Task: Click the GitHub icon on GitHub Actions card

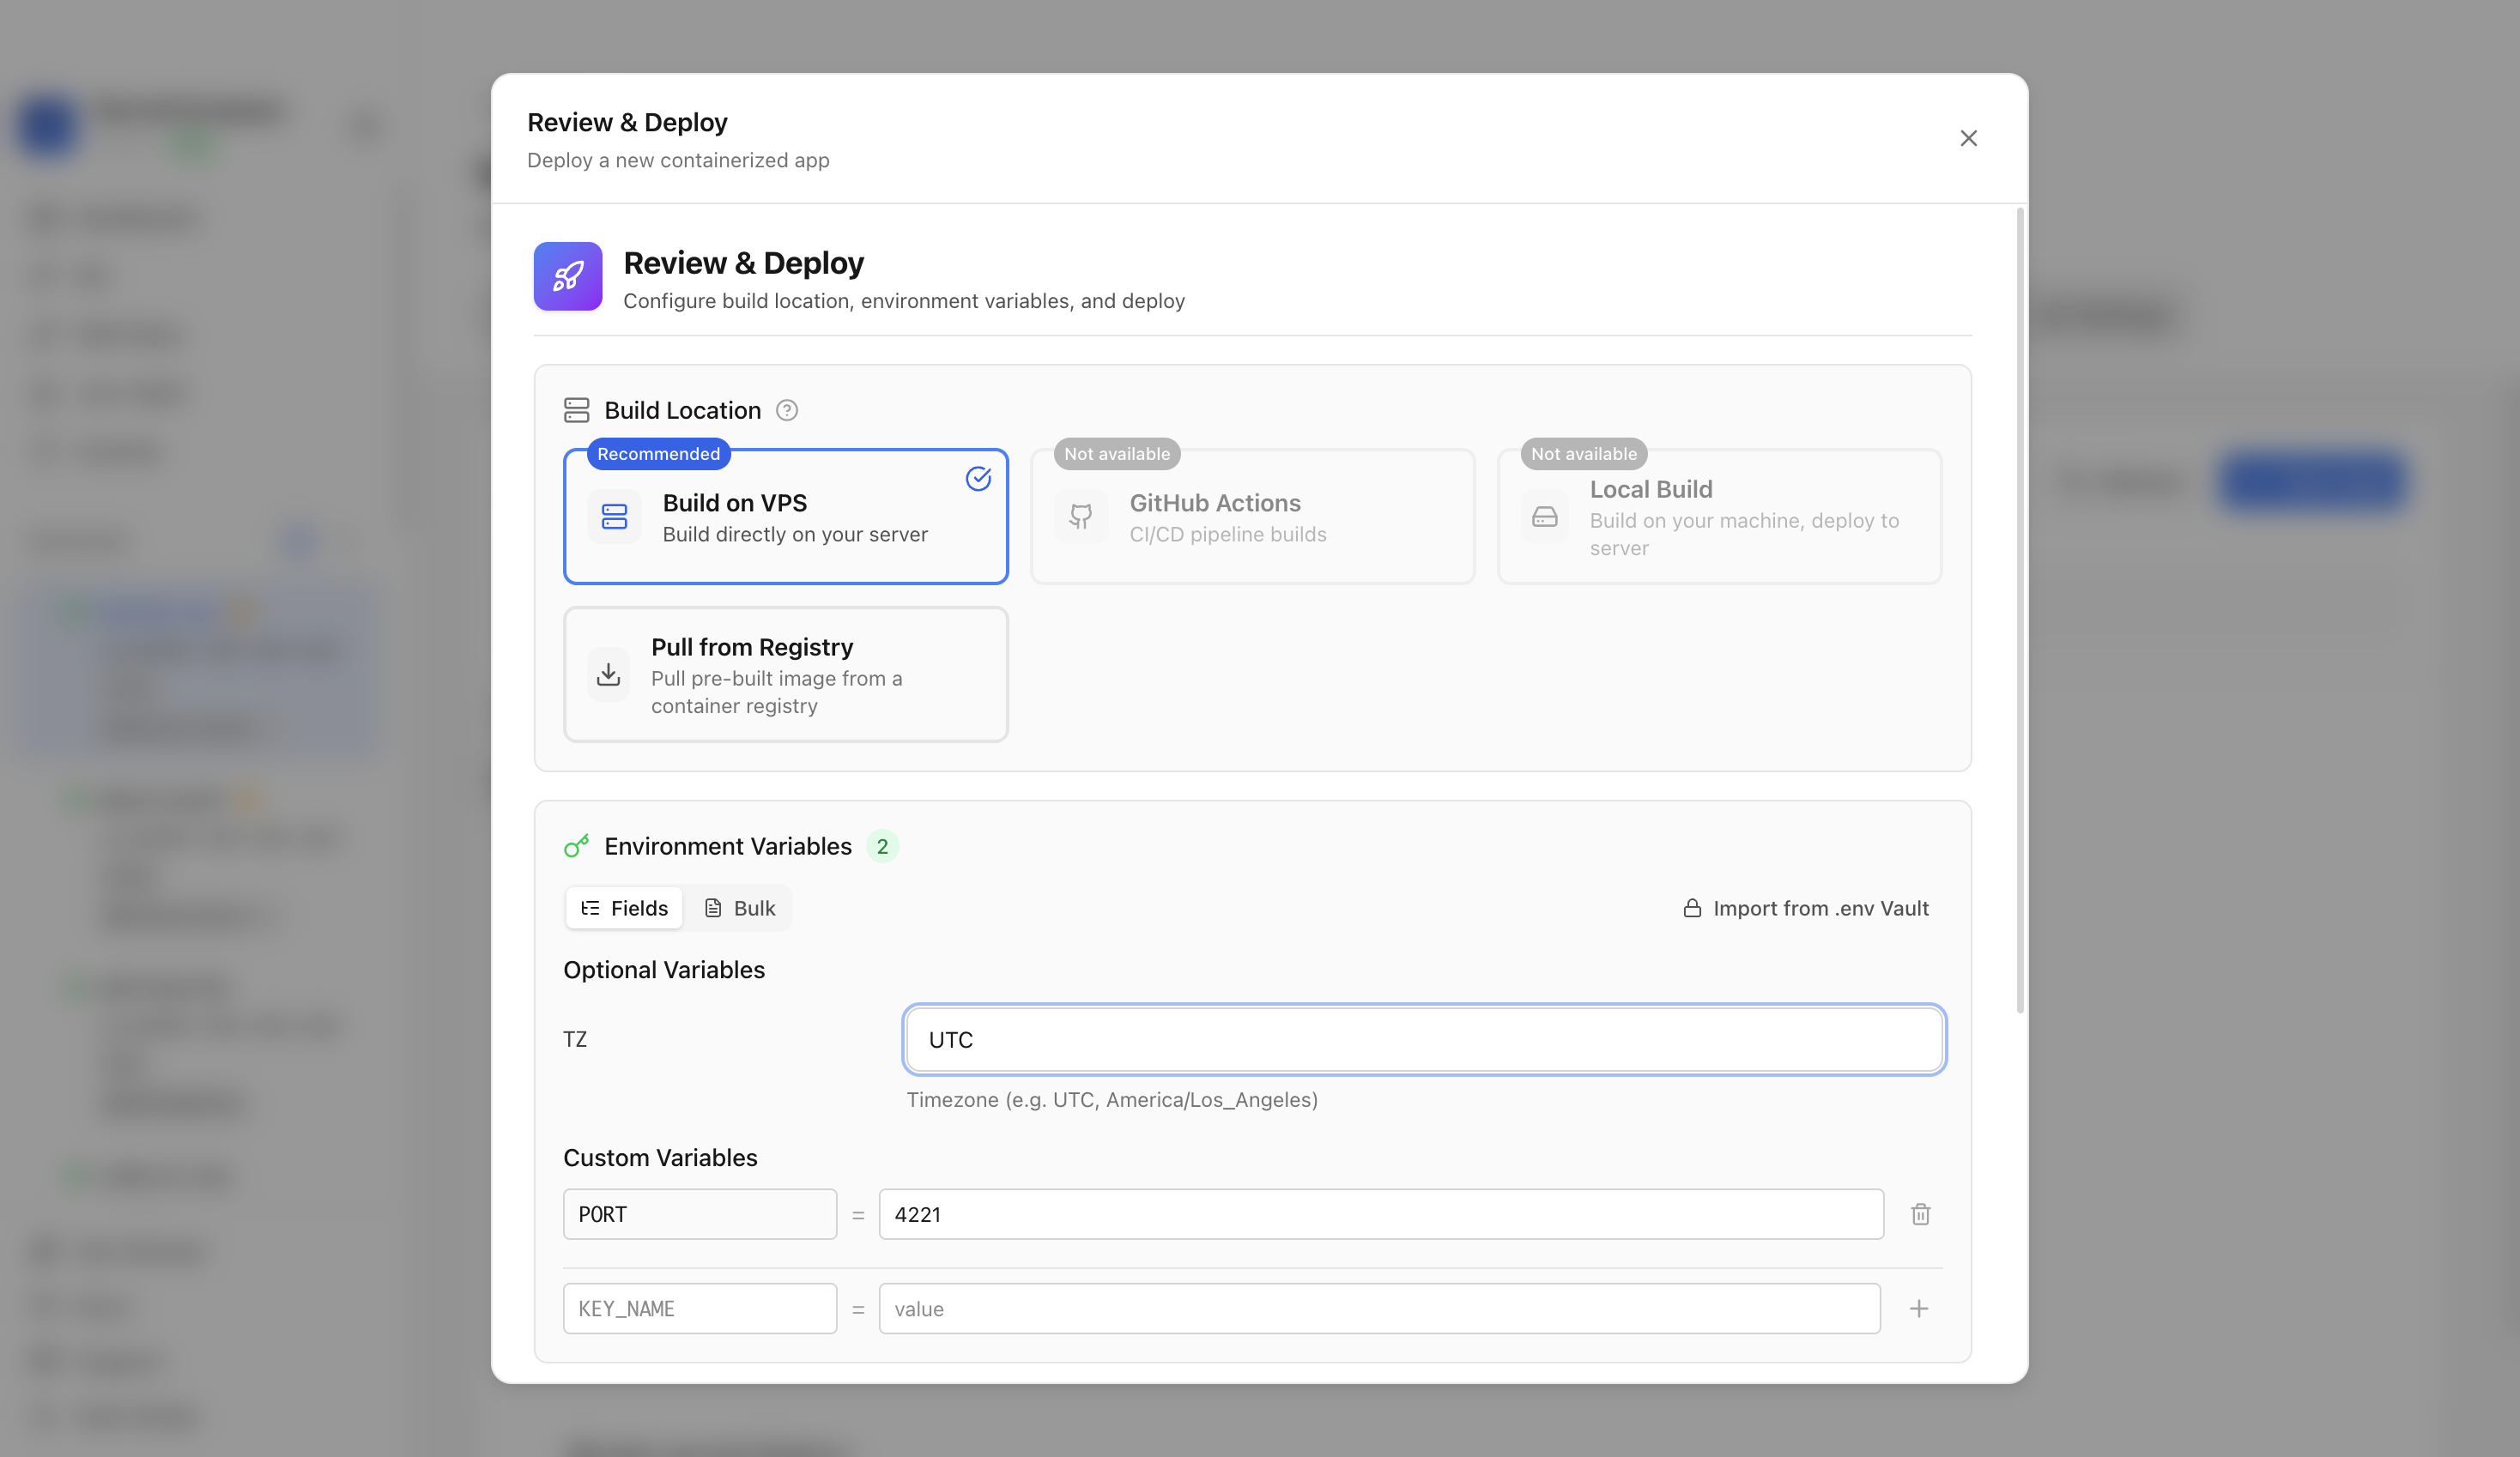Action: tap(1081, 516)
